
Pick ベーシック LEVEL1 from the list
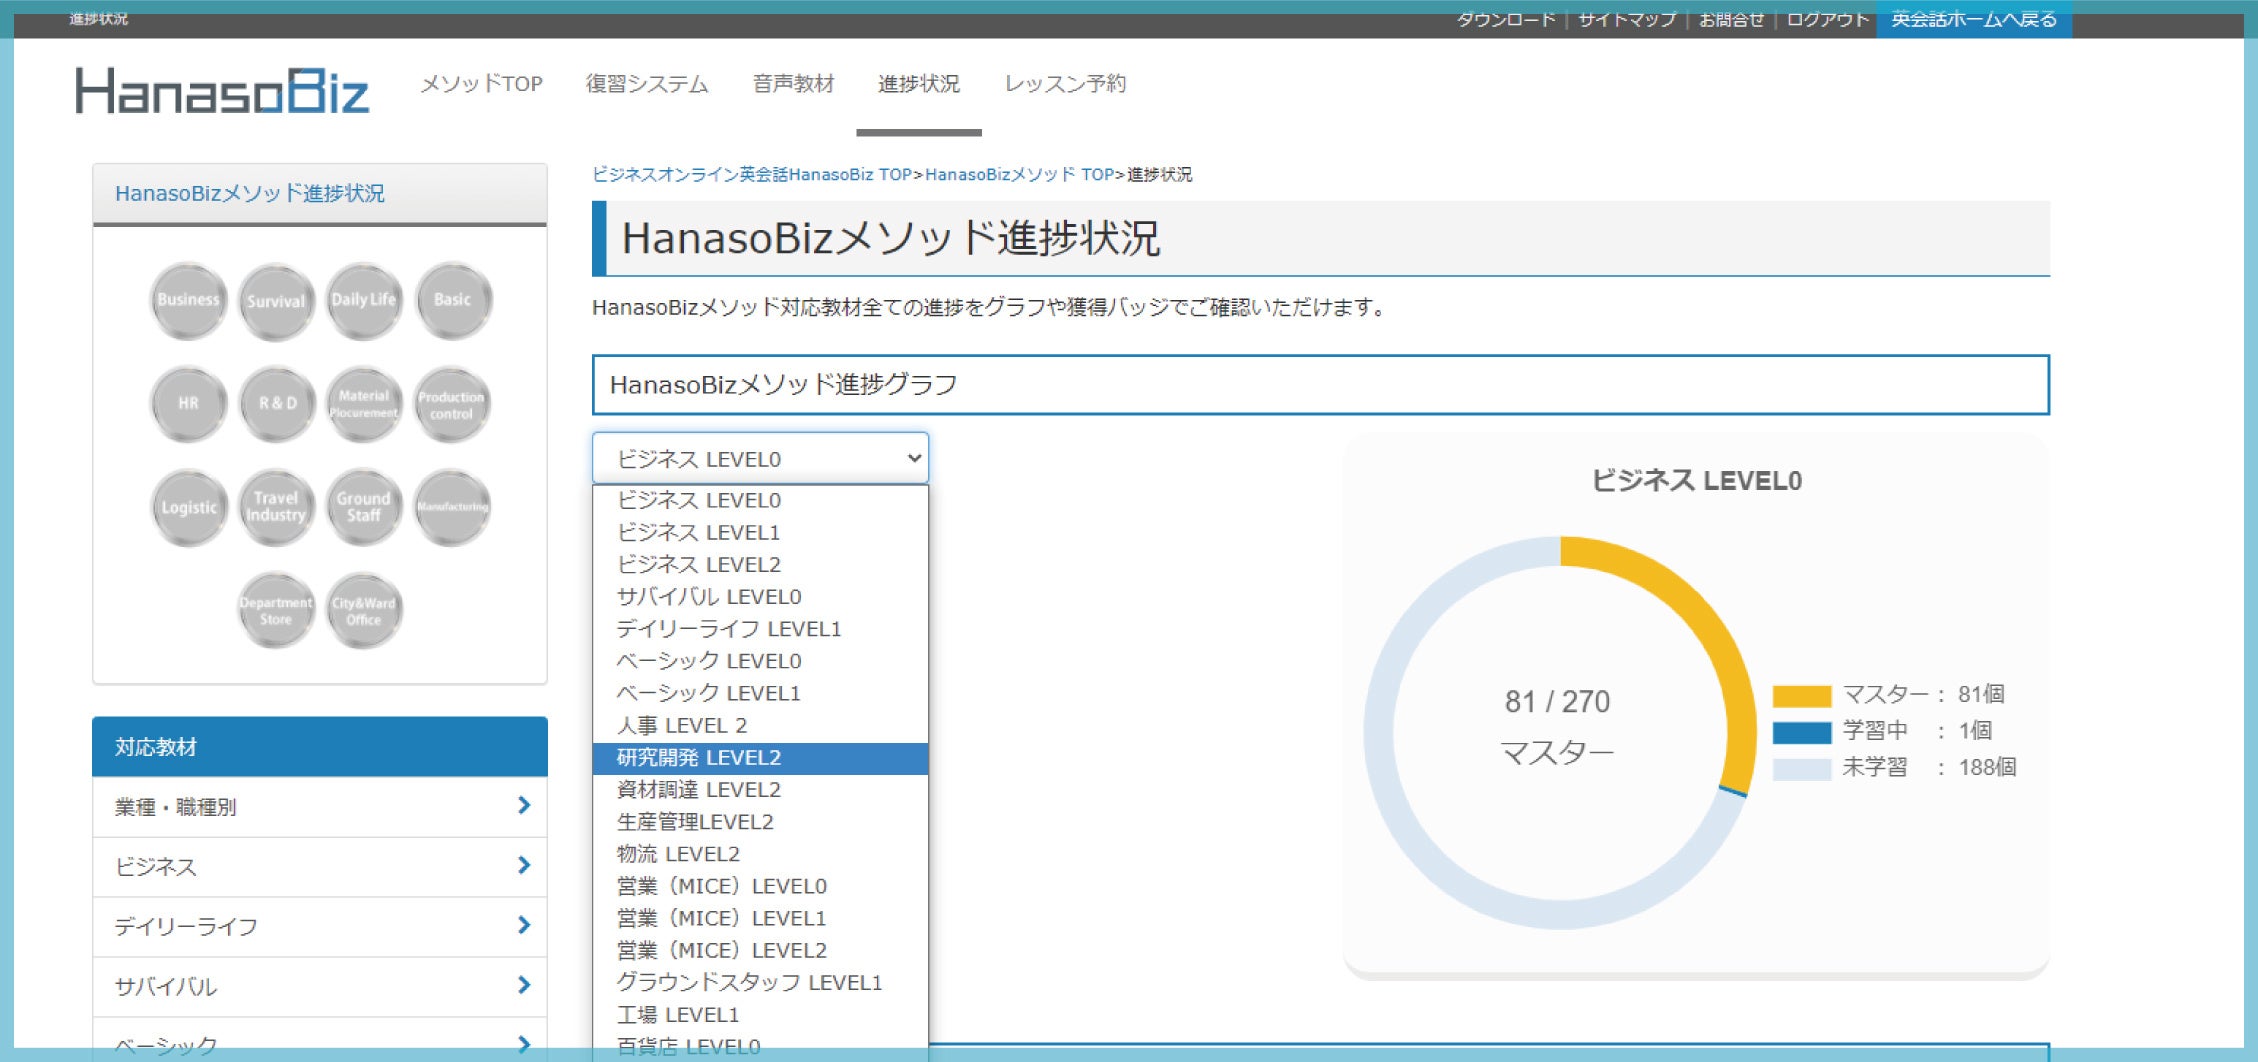tap(760, 693)
